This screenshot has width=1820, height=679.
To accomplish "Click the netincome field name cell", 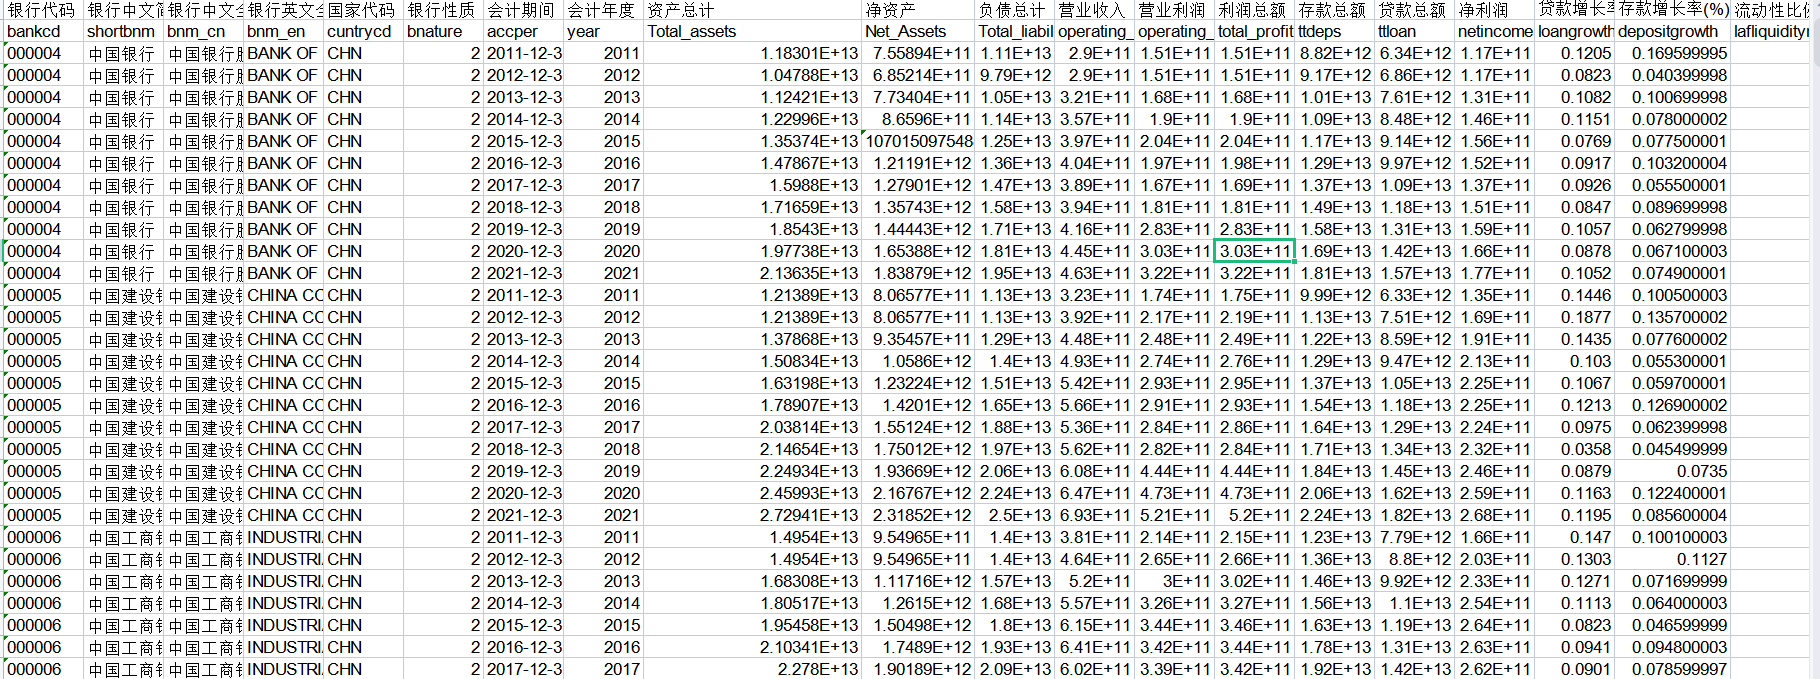I will click(x=1495, y=31).
